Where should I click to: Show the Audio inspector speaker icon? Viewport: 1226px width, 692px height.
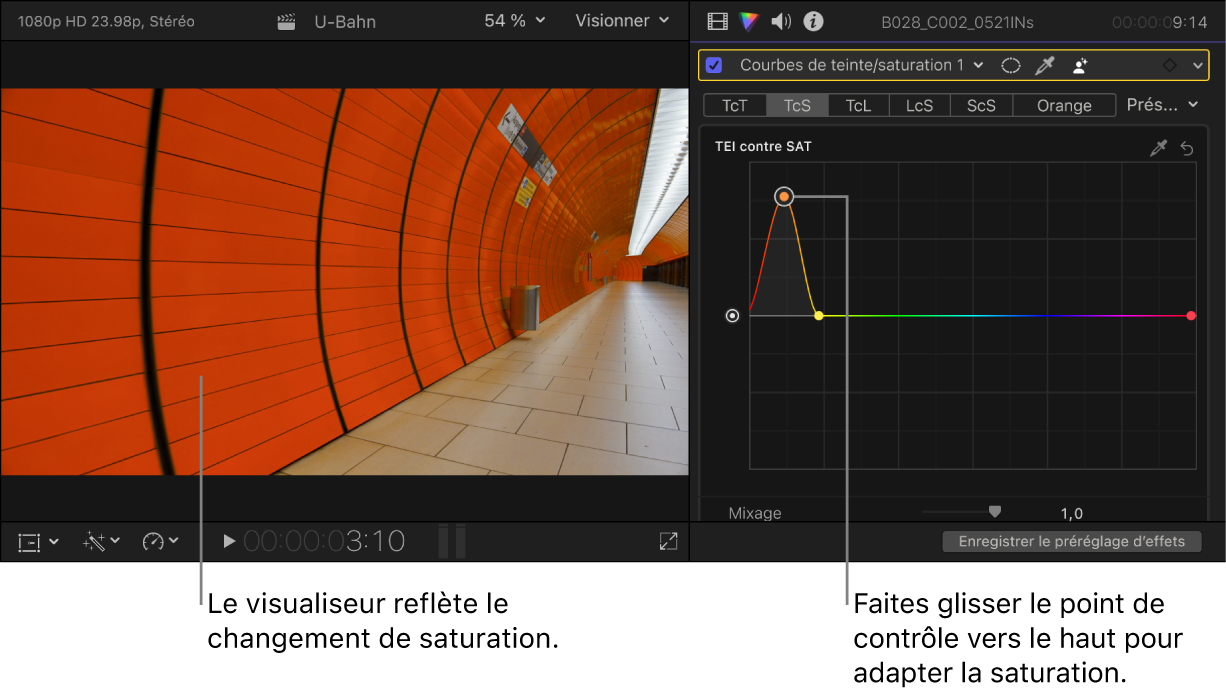(x=781, y=21)
